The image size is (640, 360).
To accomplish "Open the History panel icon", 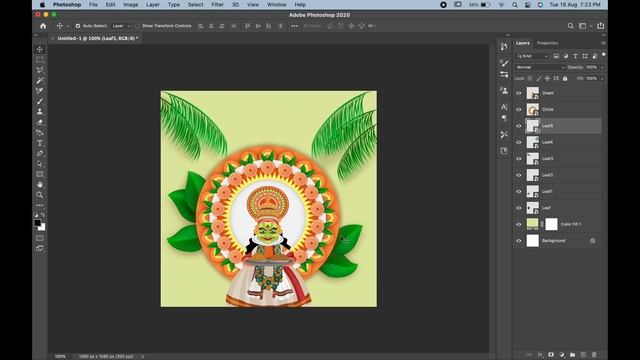I will point(504,47).
